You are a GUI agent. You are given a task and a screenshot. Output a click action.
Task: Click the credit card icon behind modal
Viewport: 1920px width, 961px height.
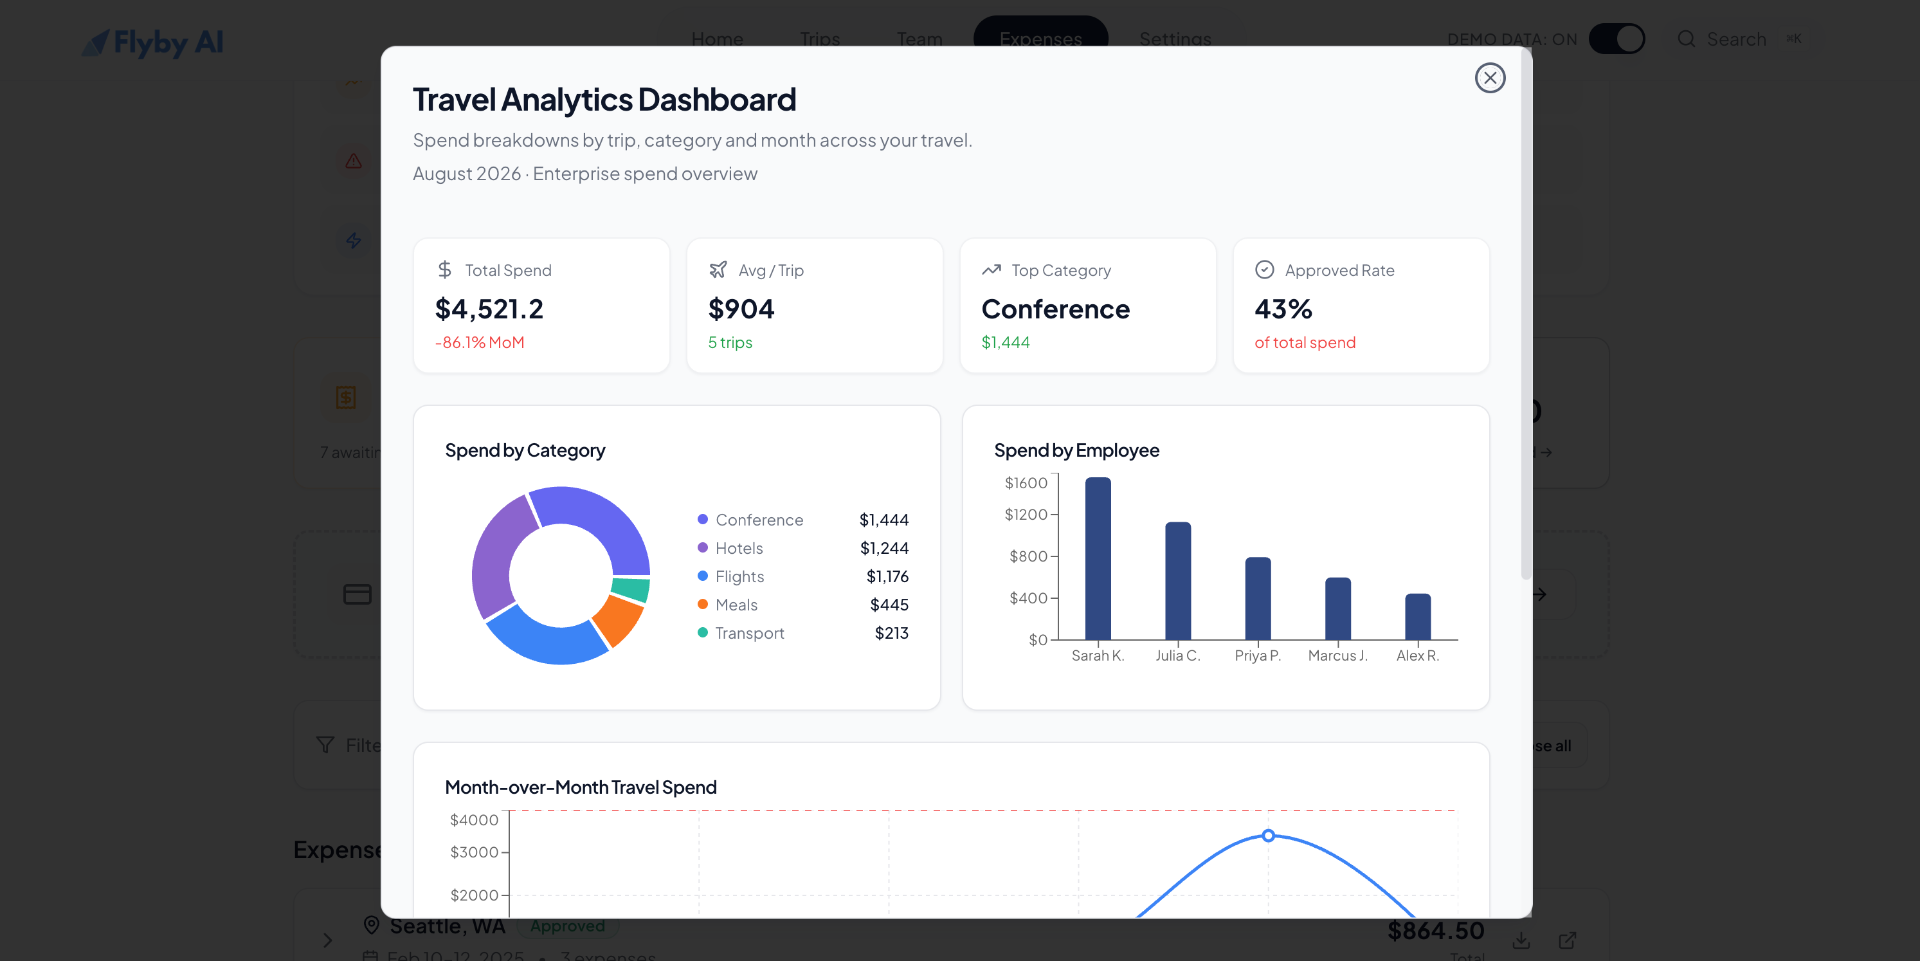click(x=357, y=594)
